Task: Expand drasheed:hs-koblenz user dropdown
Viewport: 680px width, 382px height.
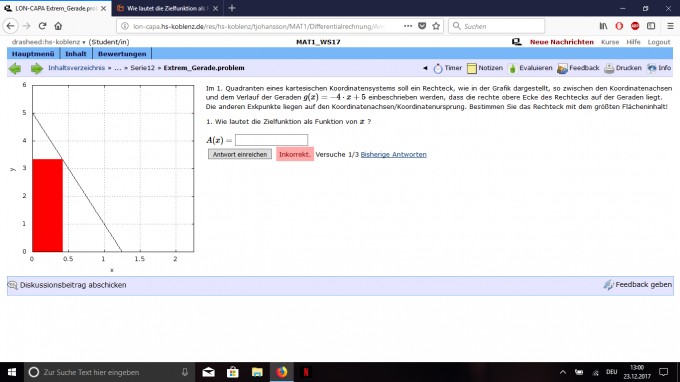Action: coord(48,42)
